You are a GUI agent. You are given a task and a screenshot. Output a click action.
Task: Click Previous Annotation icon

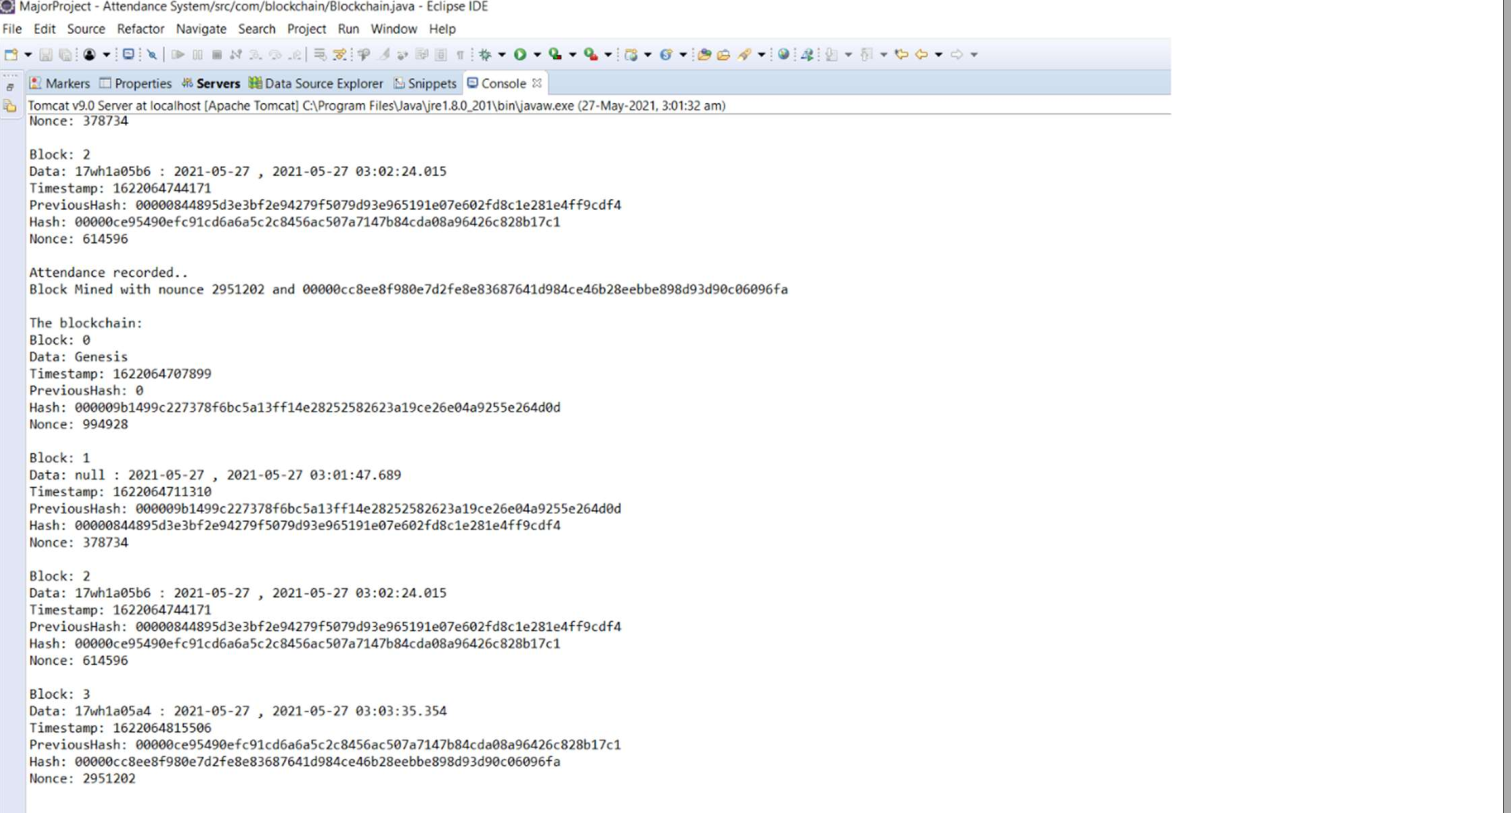pos(866,54)
